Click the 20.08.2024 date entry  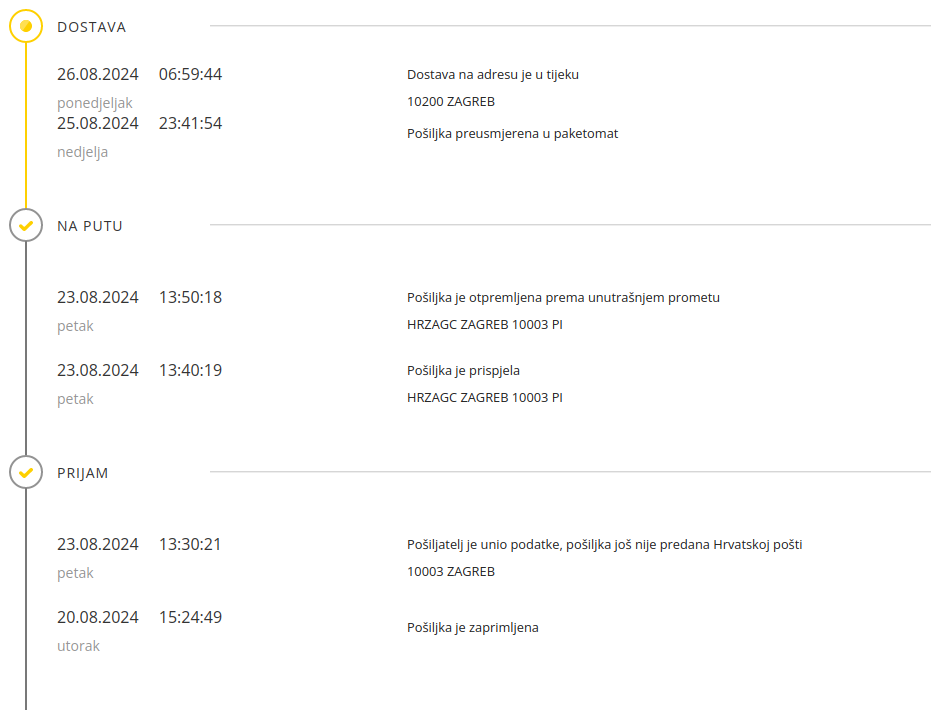[98, 617]
